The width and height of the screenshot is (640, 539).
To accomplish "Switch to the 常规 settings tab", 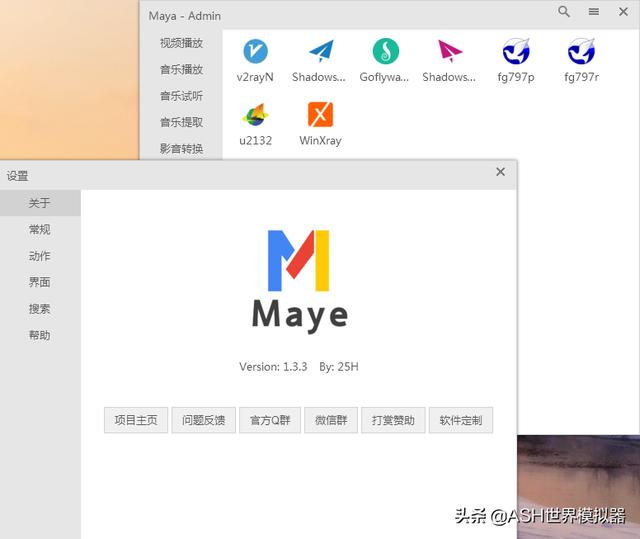I will coord(40,229).
